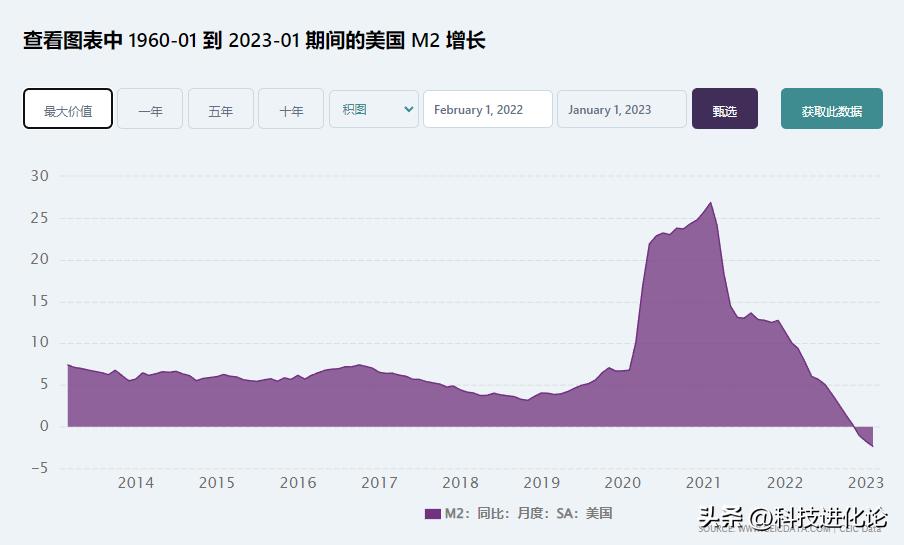Click the 2023 x-axis label
This screenshot has width=904, height=545.
tap(865, 483)
